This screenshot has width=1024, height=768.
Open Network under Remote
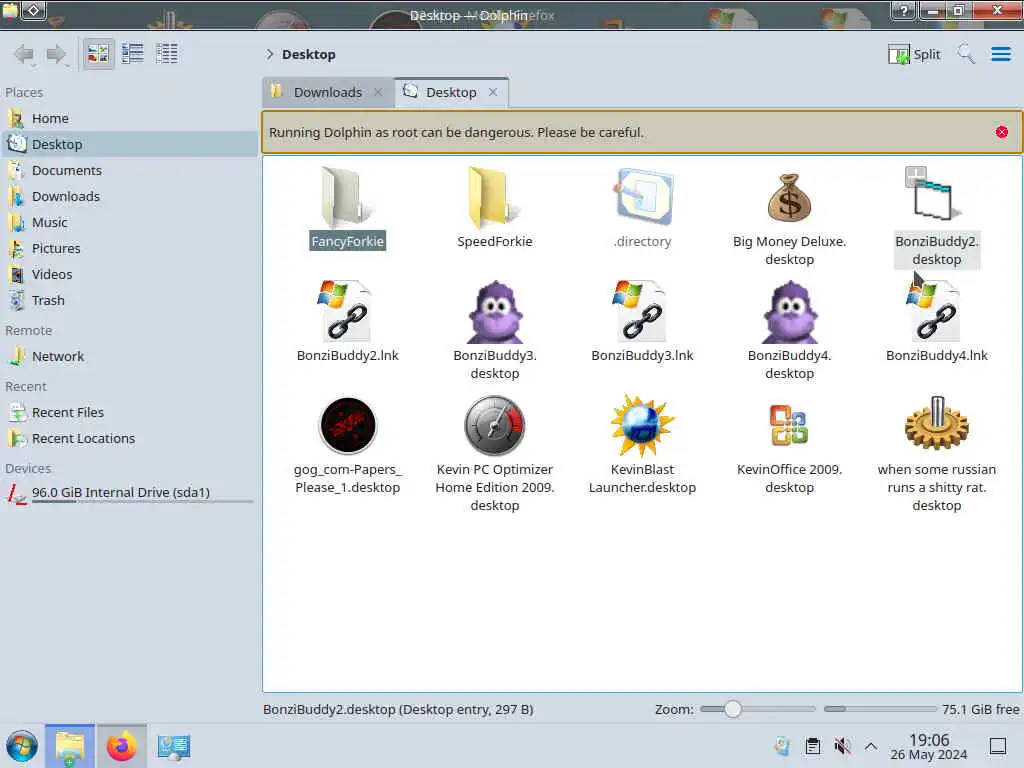129,357
